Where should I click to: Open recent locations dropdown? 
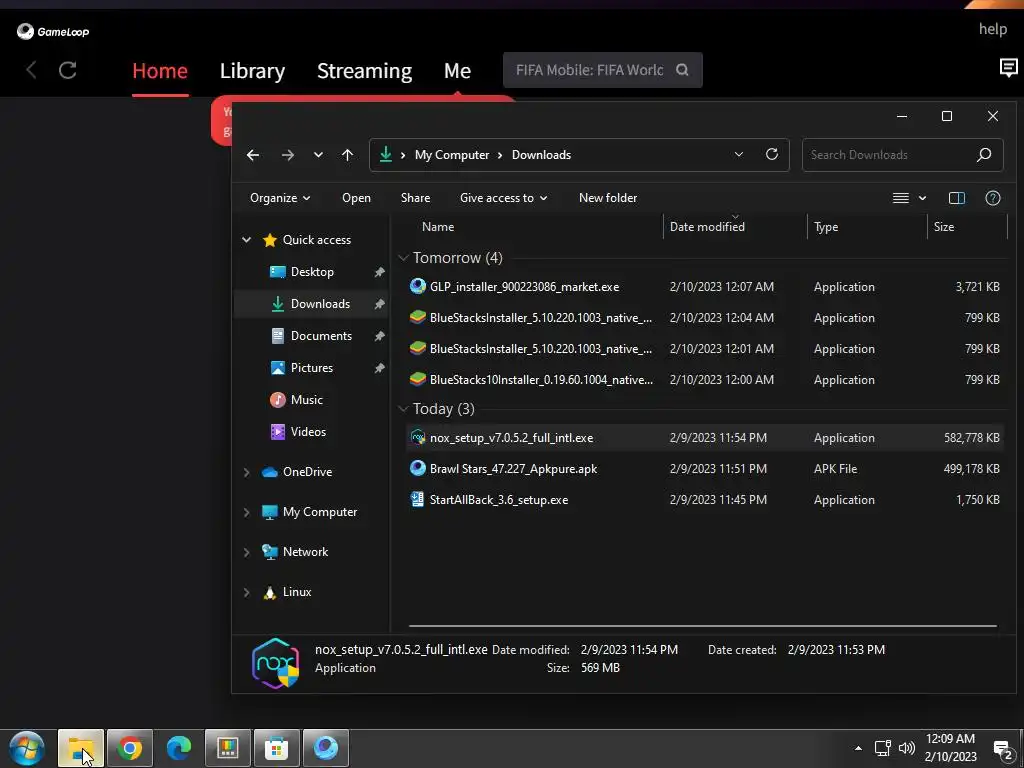click(x=318, y=155)
